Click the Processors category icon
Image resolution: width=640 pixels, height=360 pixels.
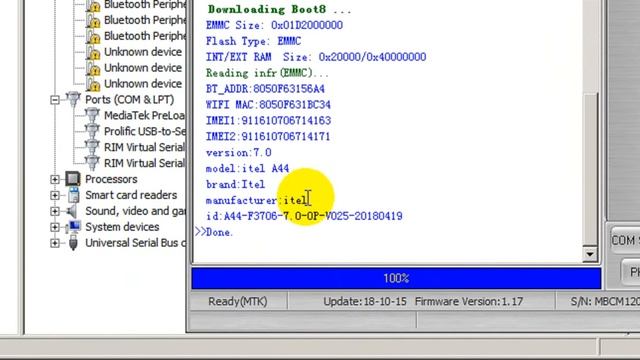pyautogui.click(x=73, y=179)
